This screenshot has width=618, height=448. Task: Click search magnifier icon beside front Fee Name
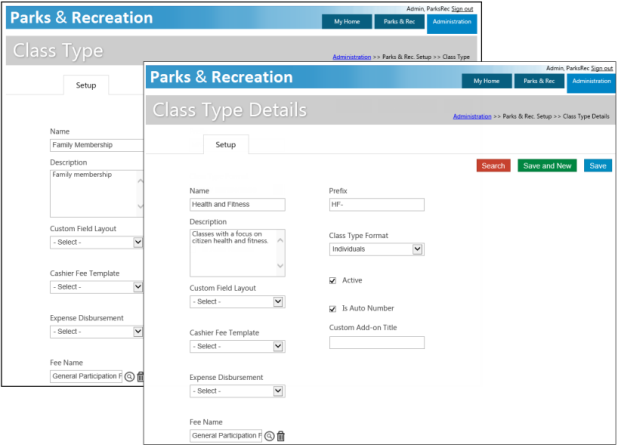coord(270,436)
